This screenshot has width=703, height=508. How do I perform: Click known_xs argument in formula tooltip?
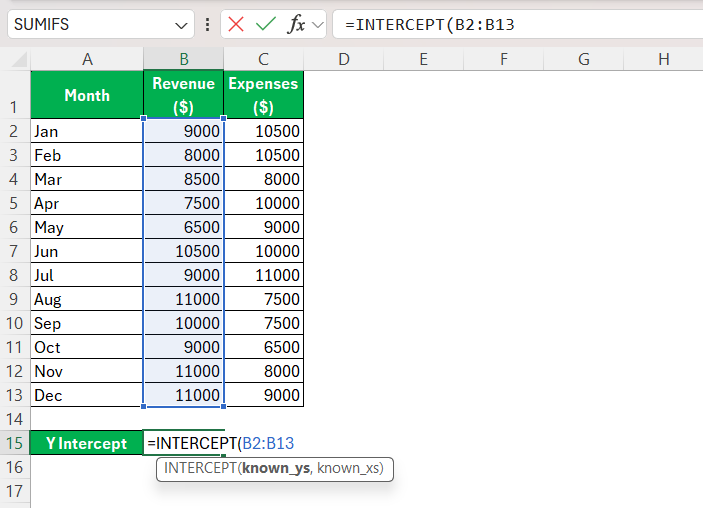coord(348,468)
